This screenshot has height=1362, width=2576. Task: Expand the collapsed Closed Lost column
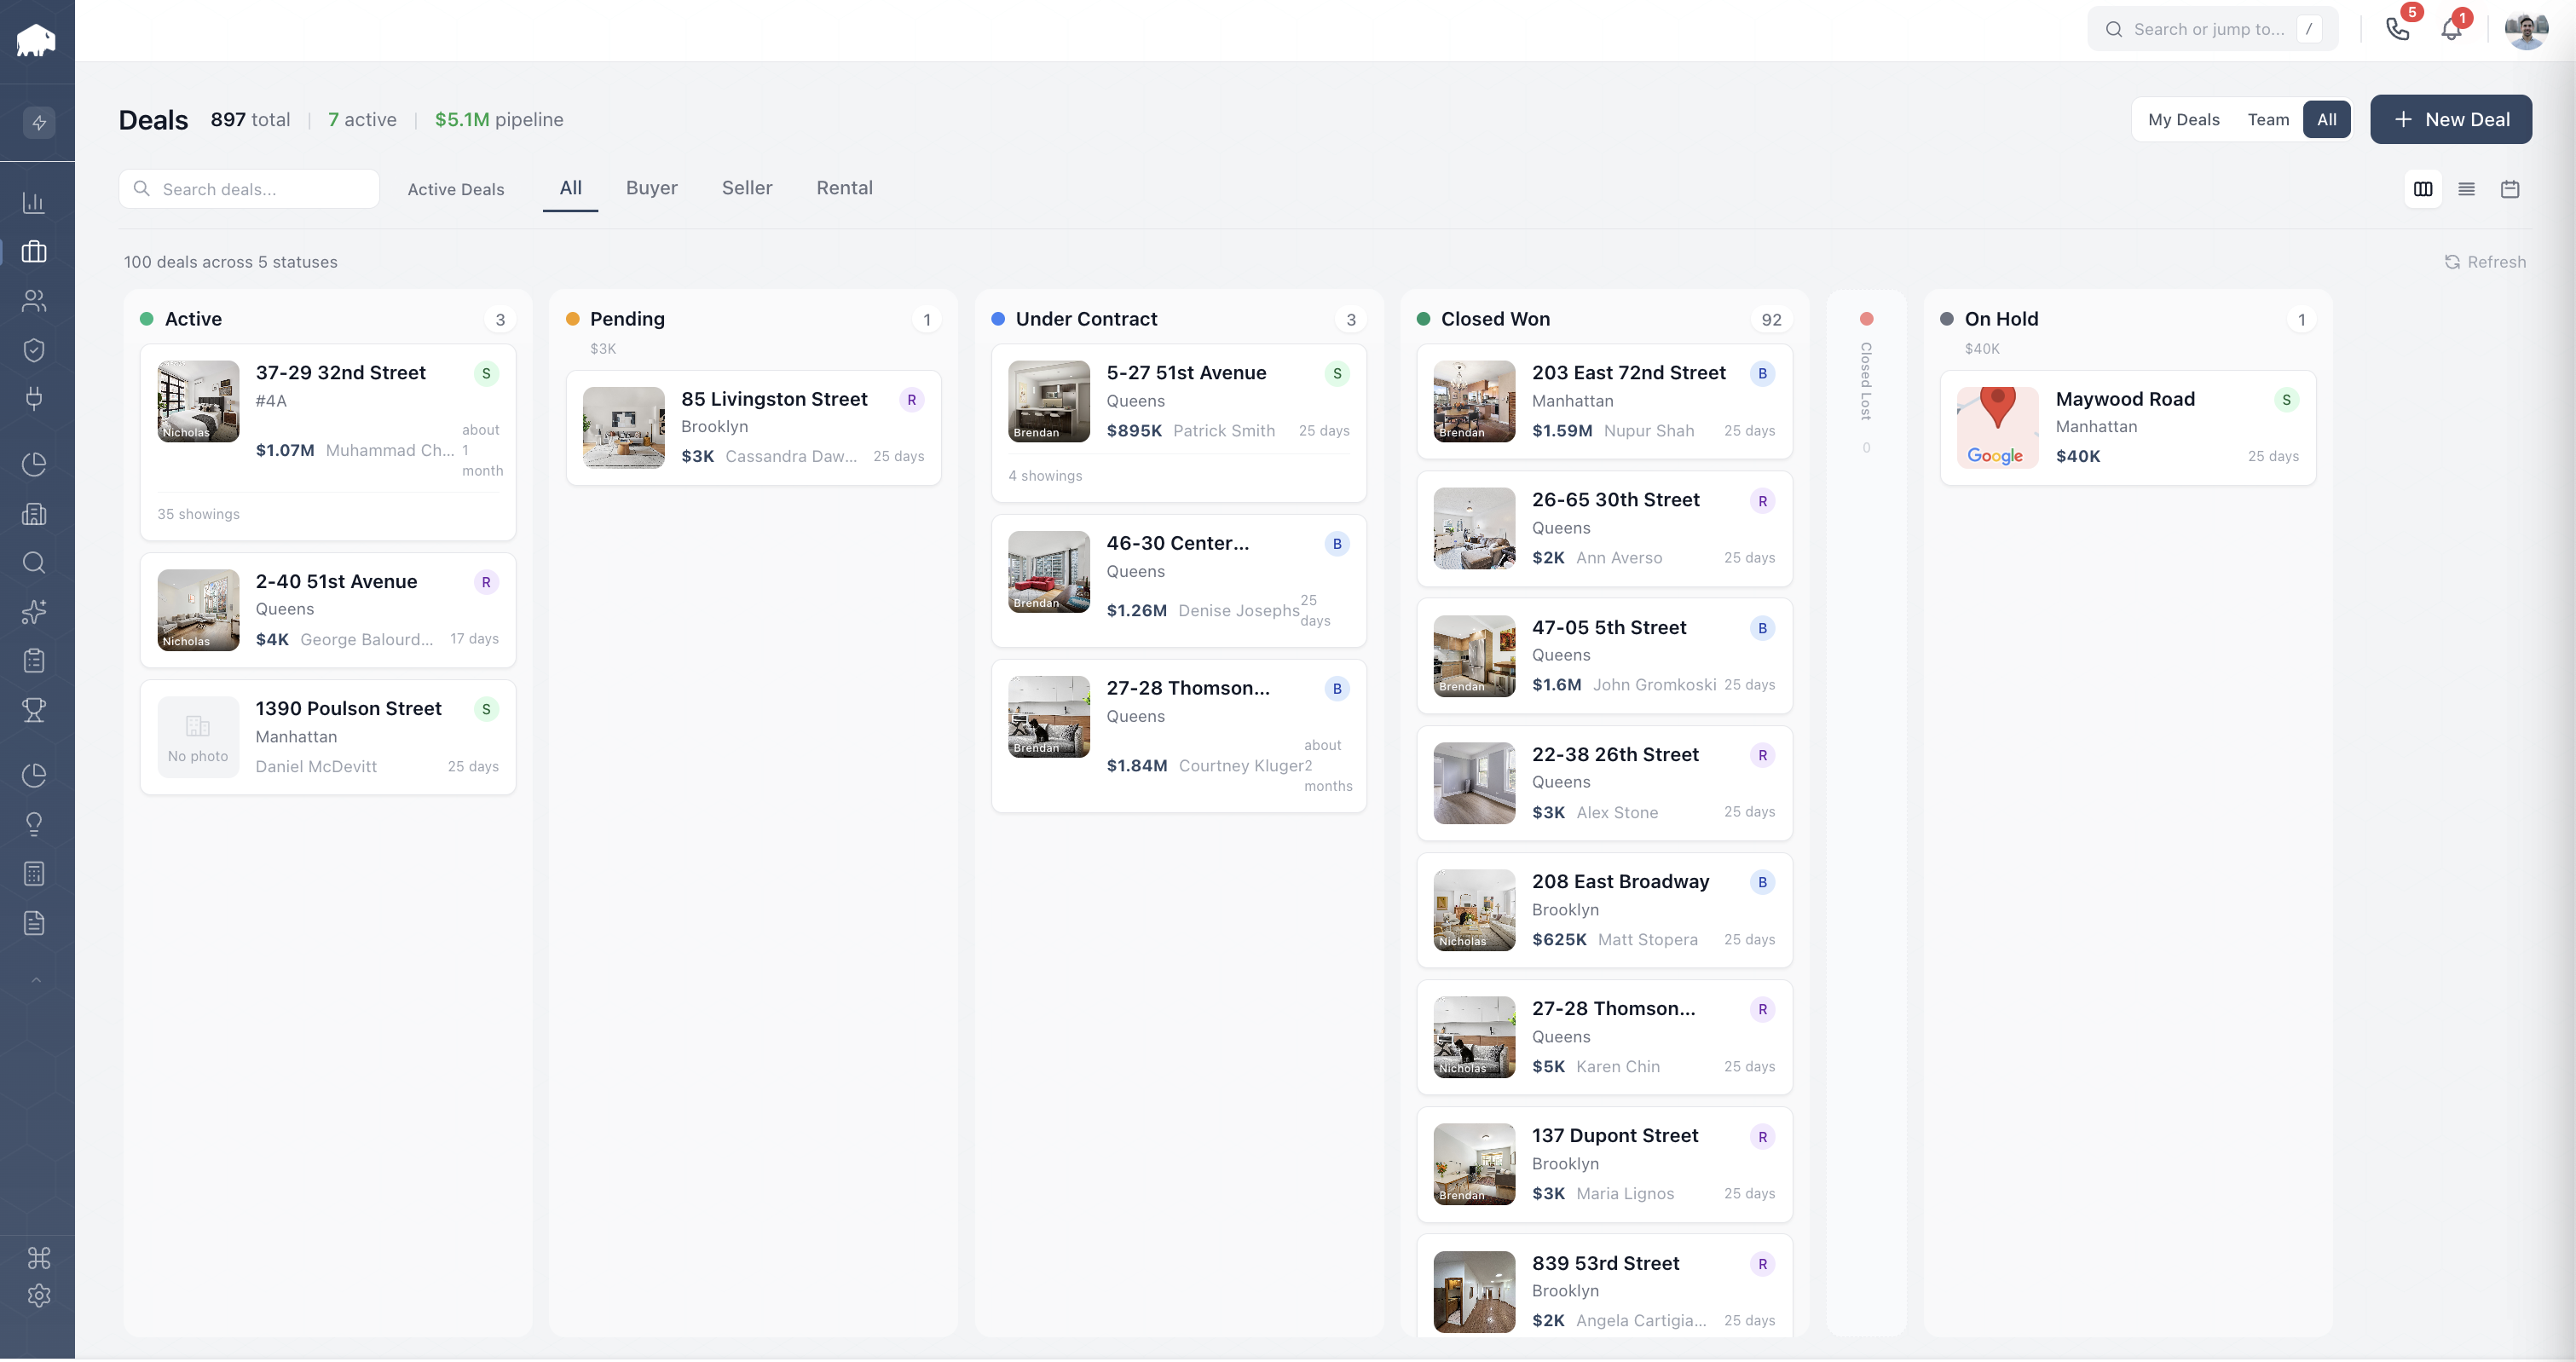1866,380
